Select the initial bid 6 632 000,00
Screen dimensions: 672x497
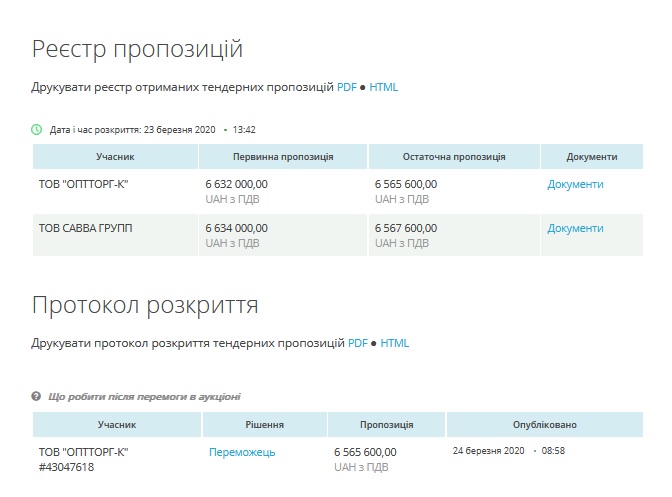[x=237, y=184]
